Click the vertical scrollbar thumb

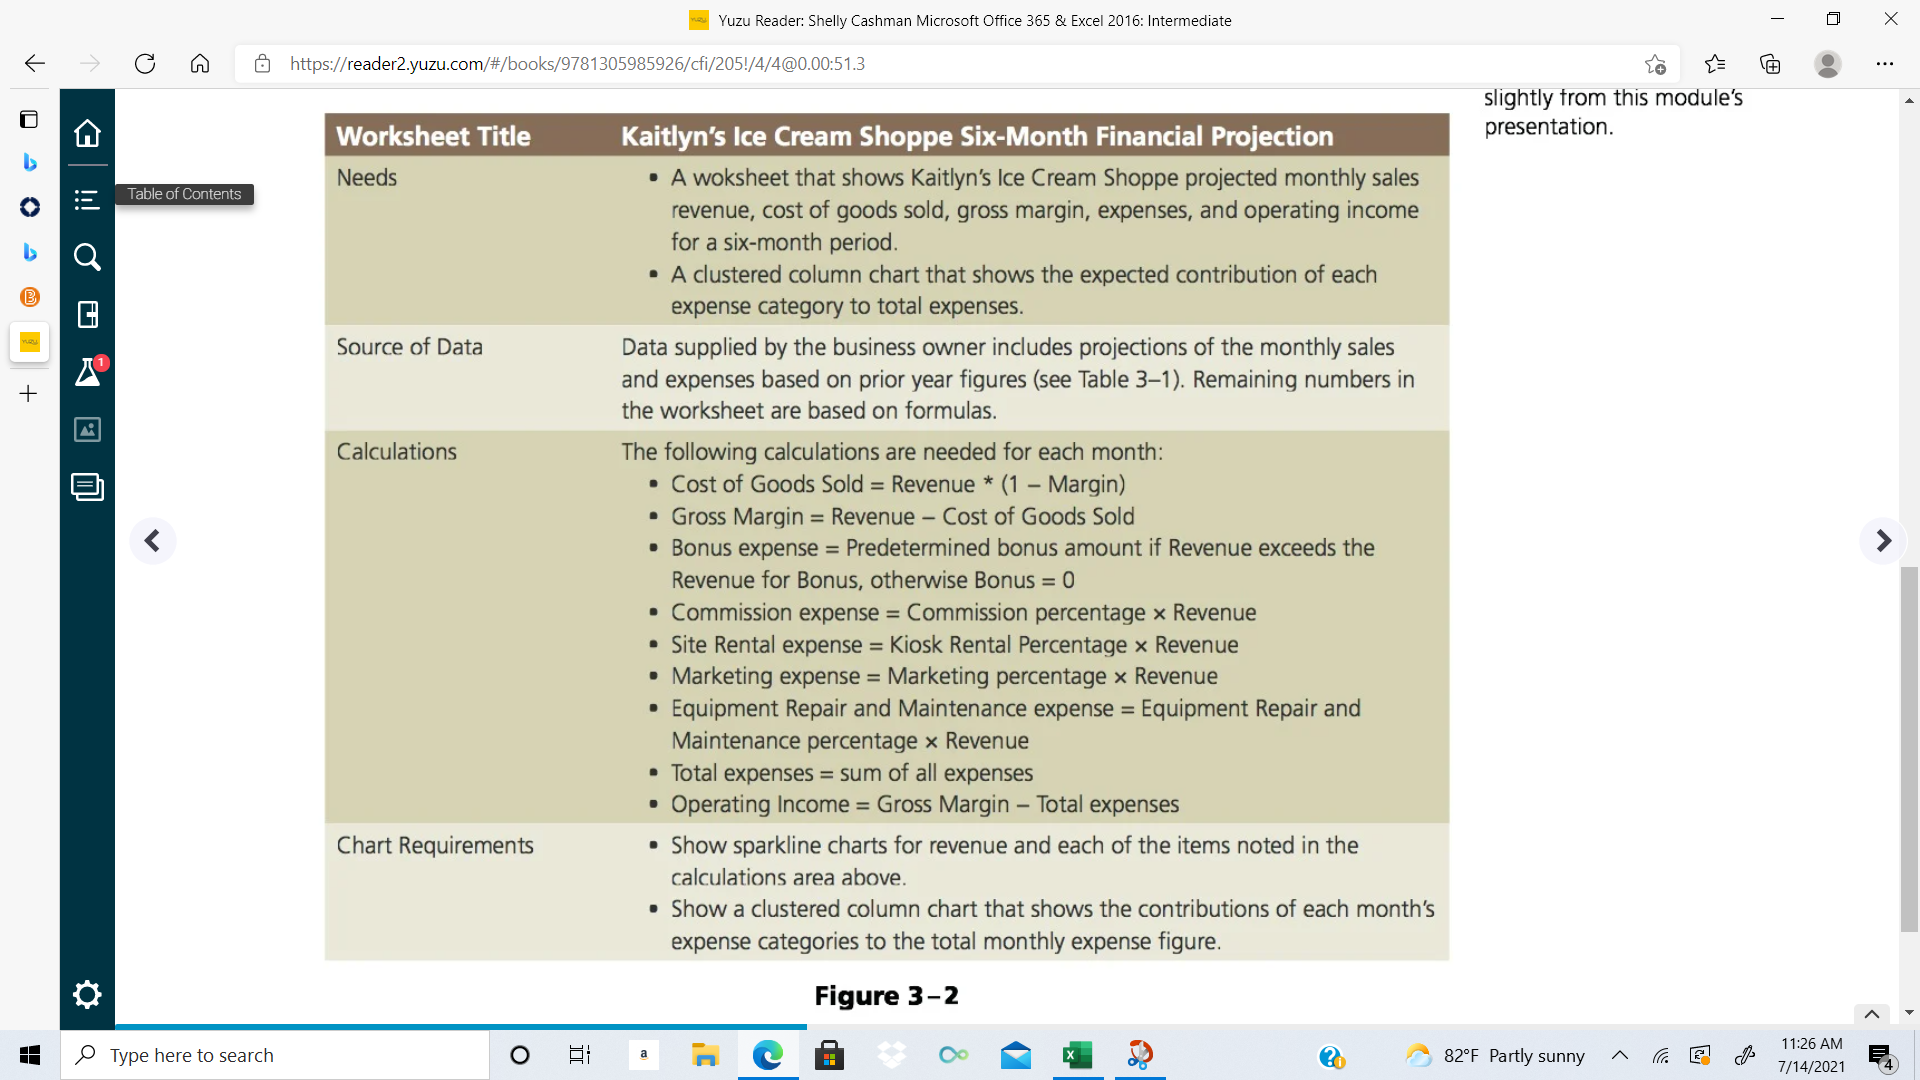click(x=1909, y=749)
